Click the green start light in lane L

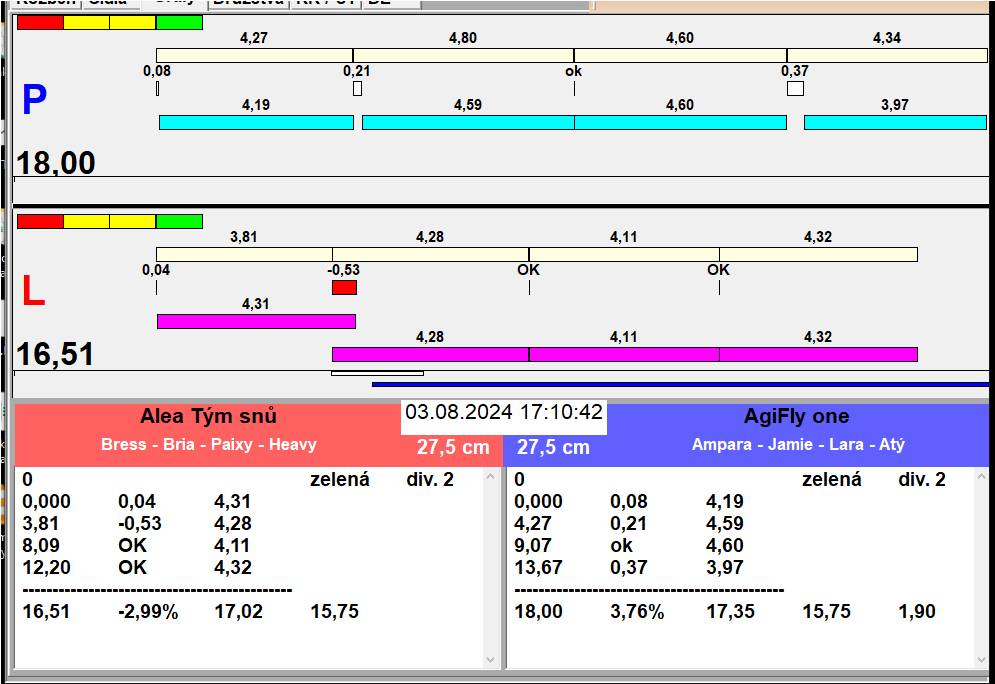(179, 221)
